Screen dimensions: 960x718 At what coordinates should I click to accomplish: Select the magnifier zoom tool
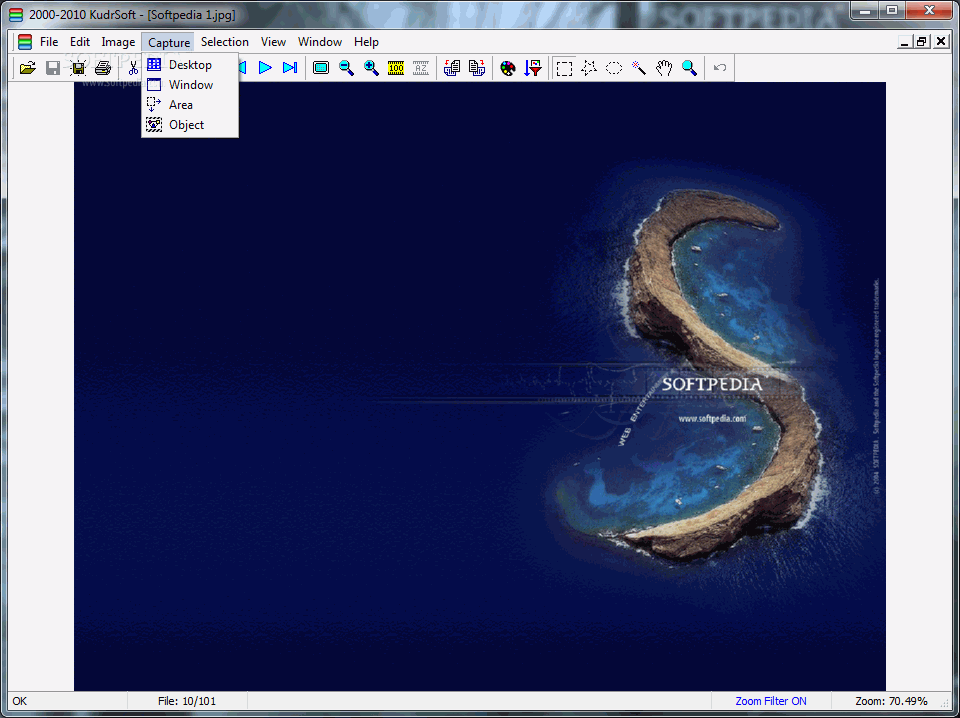pyautogui.click(x=689, y=68)
